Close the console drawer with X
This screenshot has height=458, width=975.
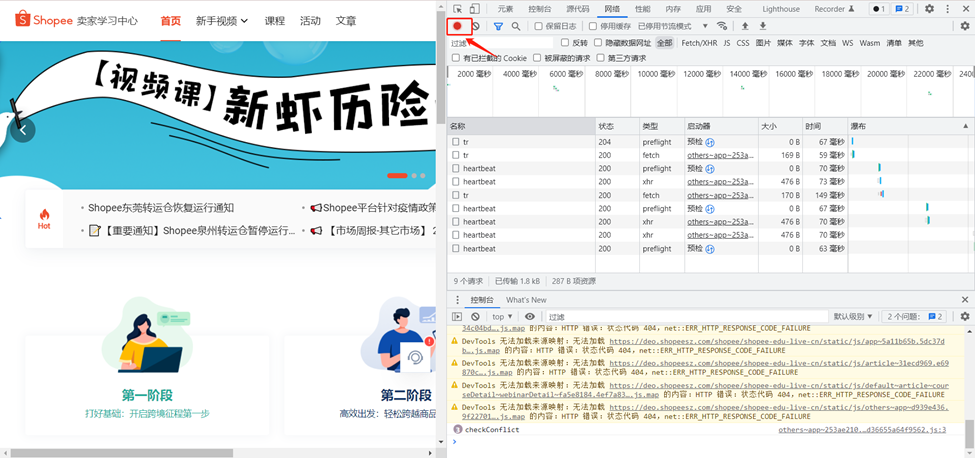[x=965, y=300]
